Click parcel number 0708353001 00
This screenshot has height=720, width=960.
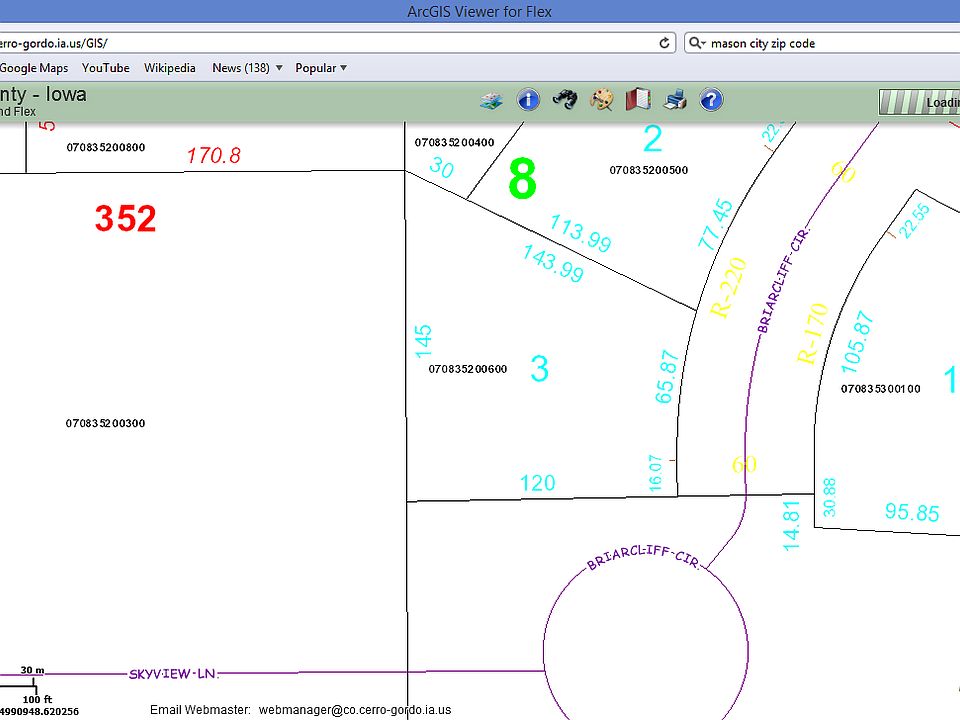pos(880,389)
